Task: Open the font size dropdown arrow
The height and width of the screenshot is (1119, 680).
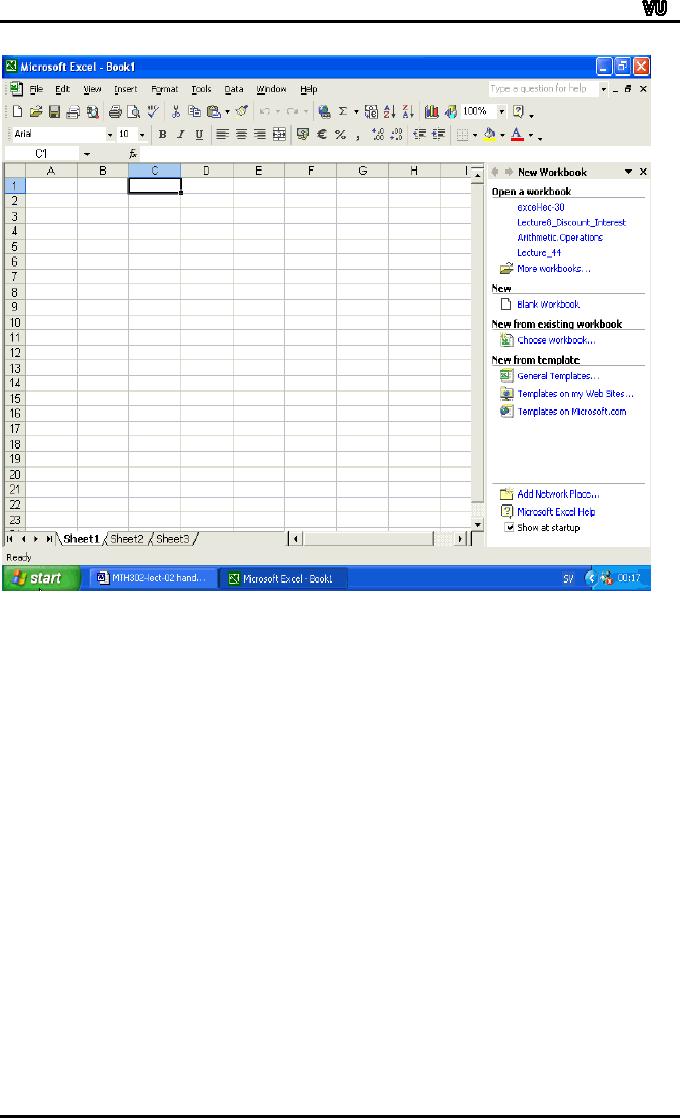Action: point(142,134)
